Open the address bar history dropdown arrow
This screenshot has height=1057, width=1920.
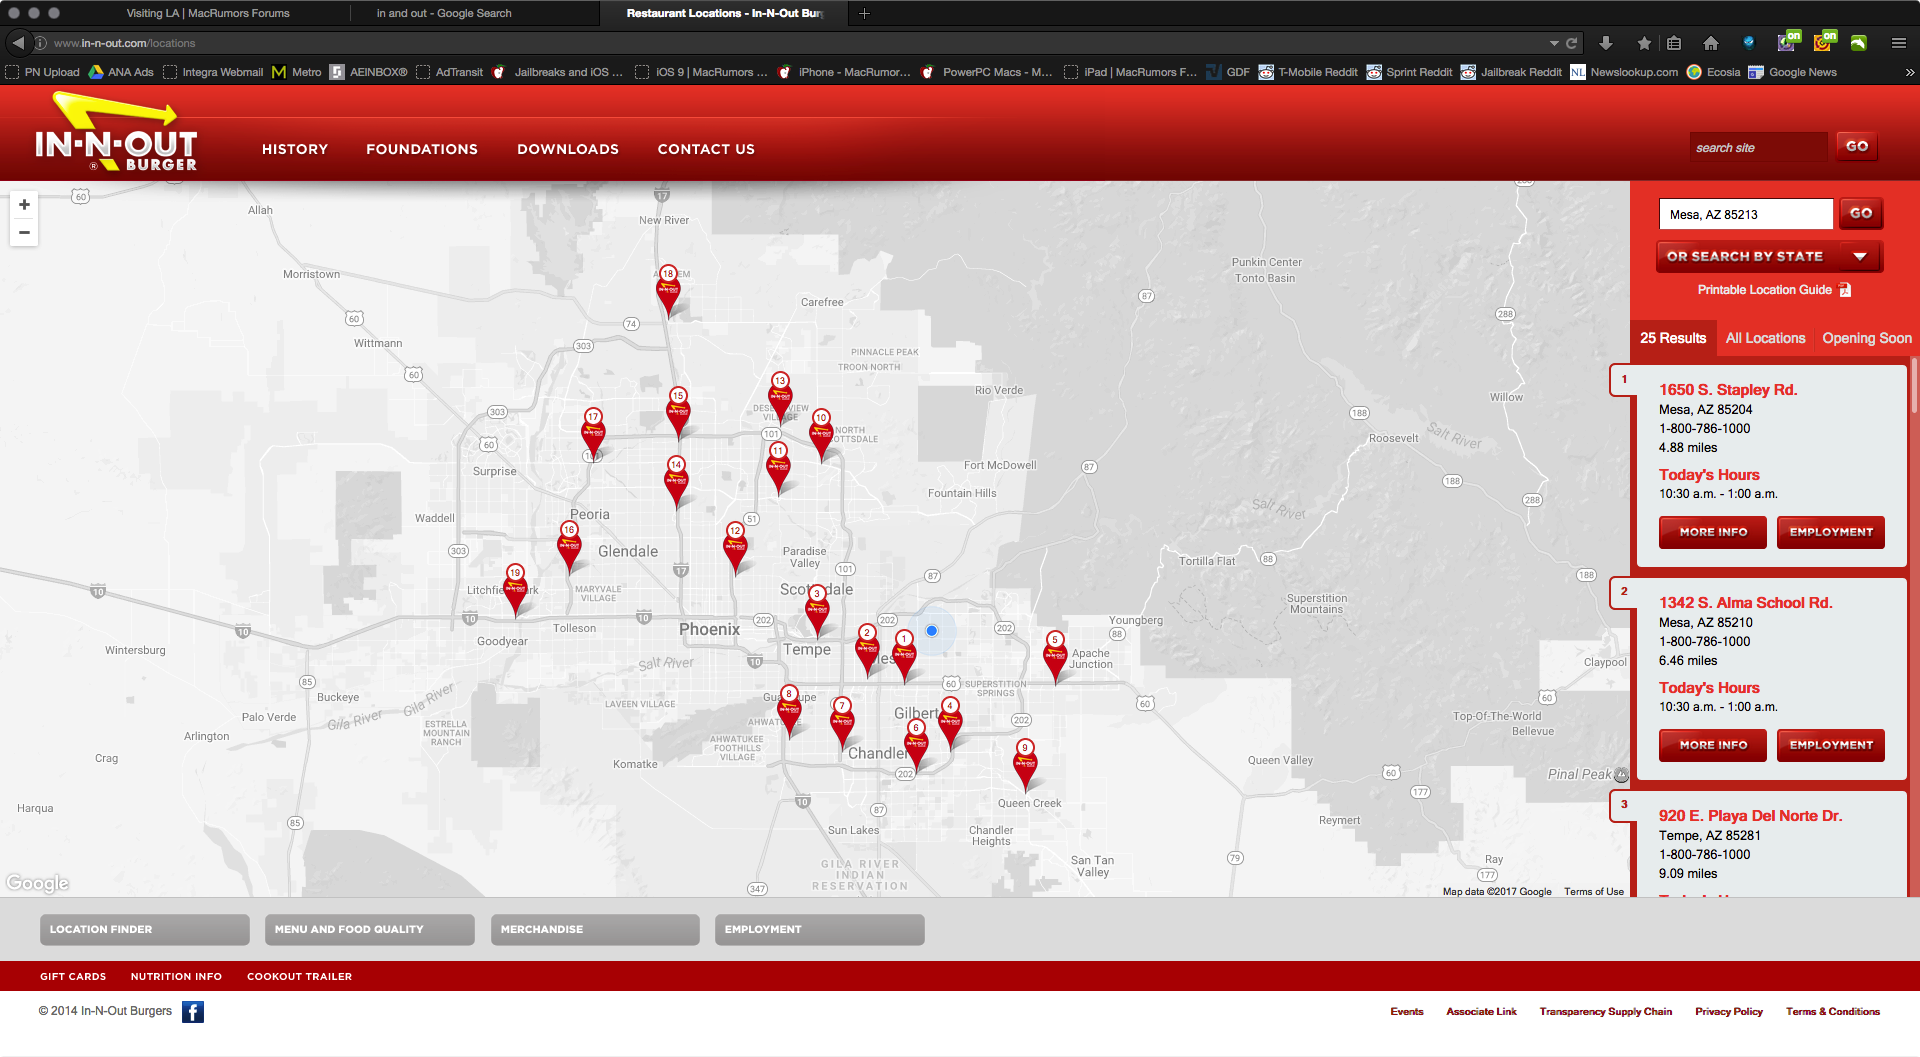point(1554,43)
